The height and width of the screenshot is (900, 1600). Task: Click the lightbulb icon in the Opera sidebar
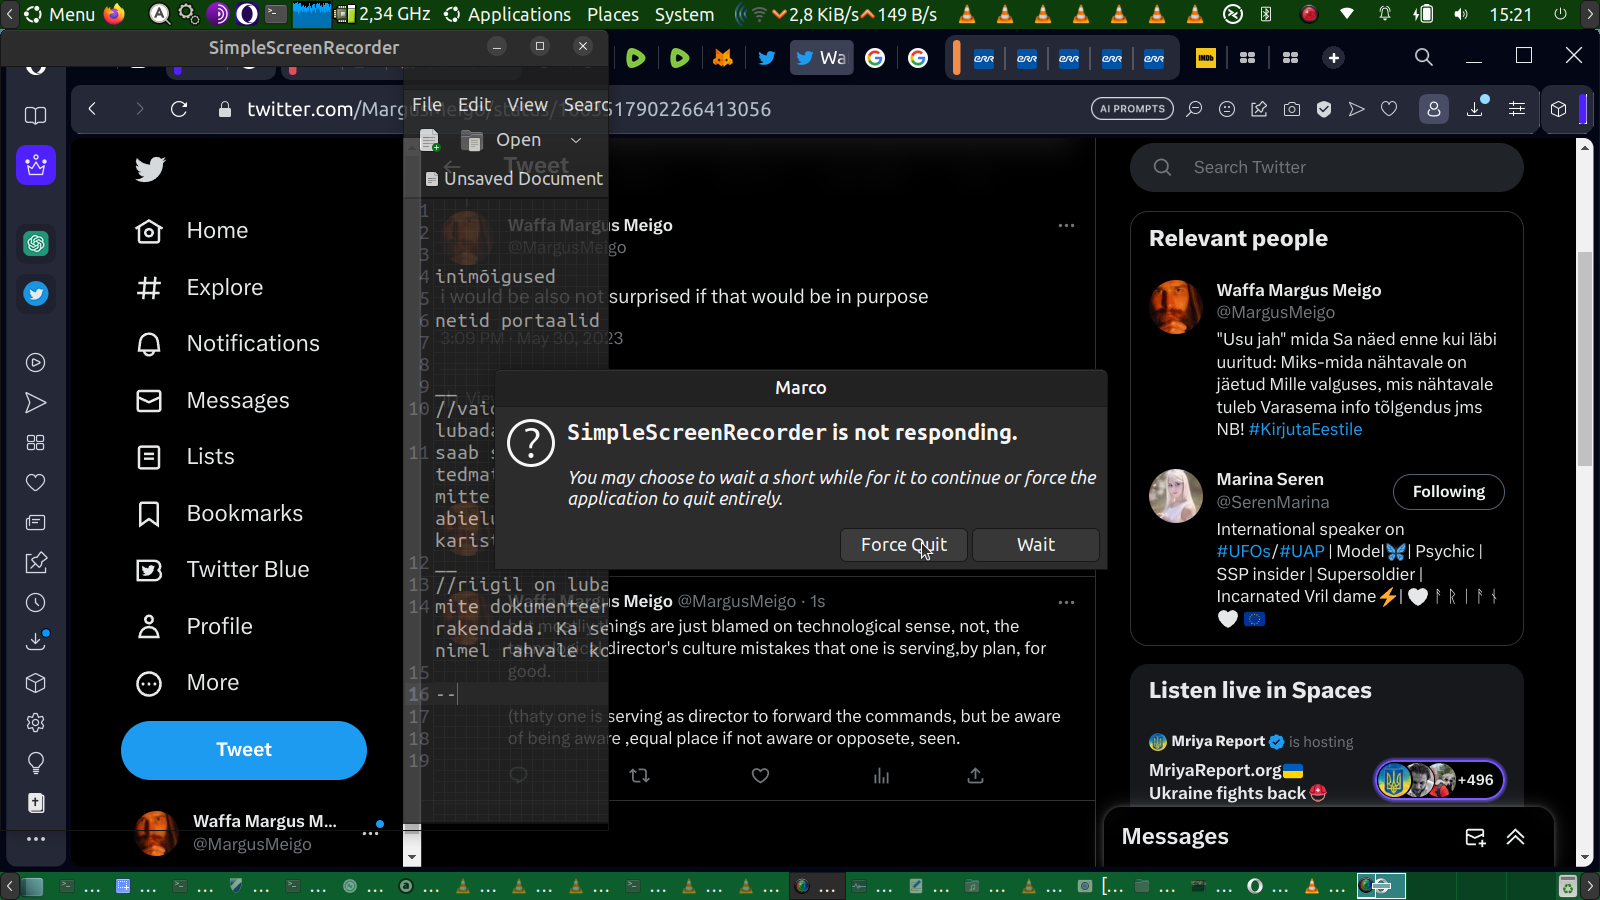36,763
